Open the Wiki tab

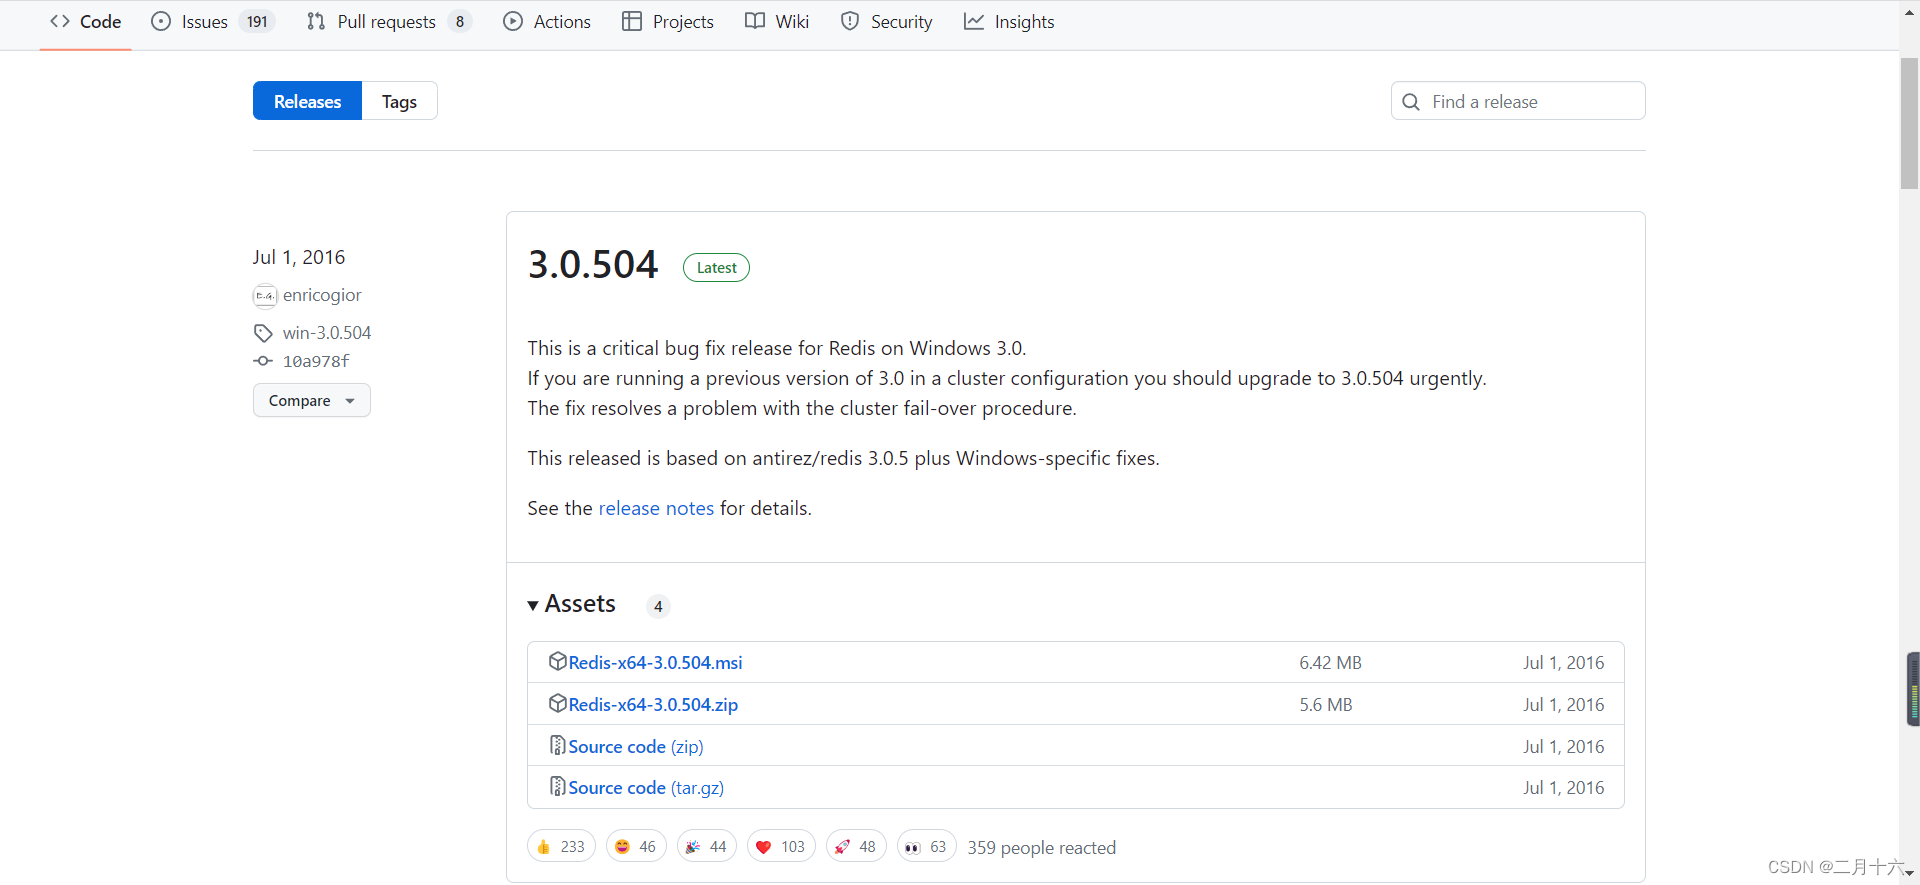[777, 22]
